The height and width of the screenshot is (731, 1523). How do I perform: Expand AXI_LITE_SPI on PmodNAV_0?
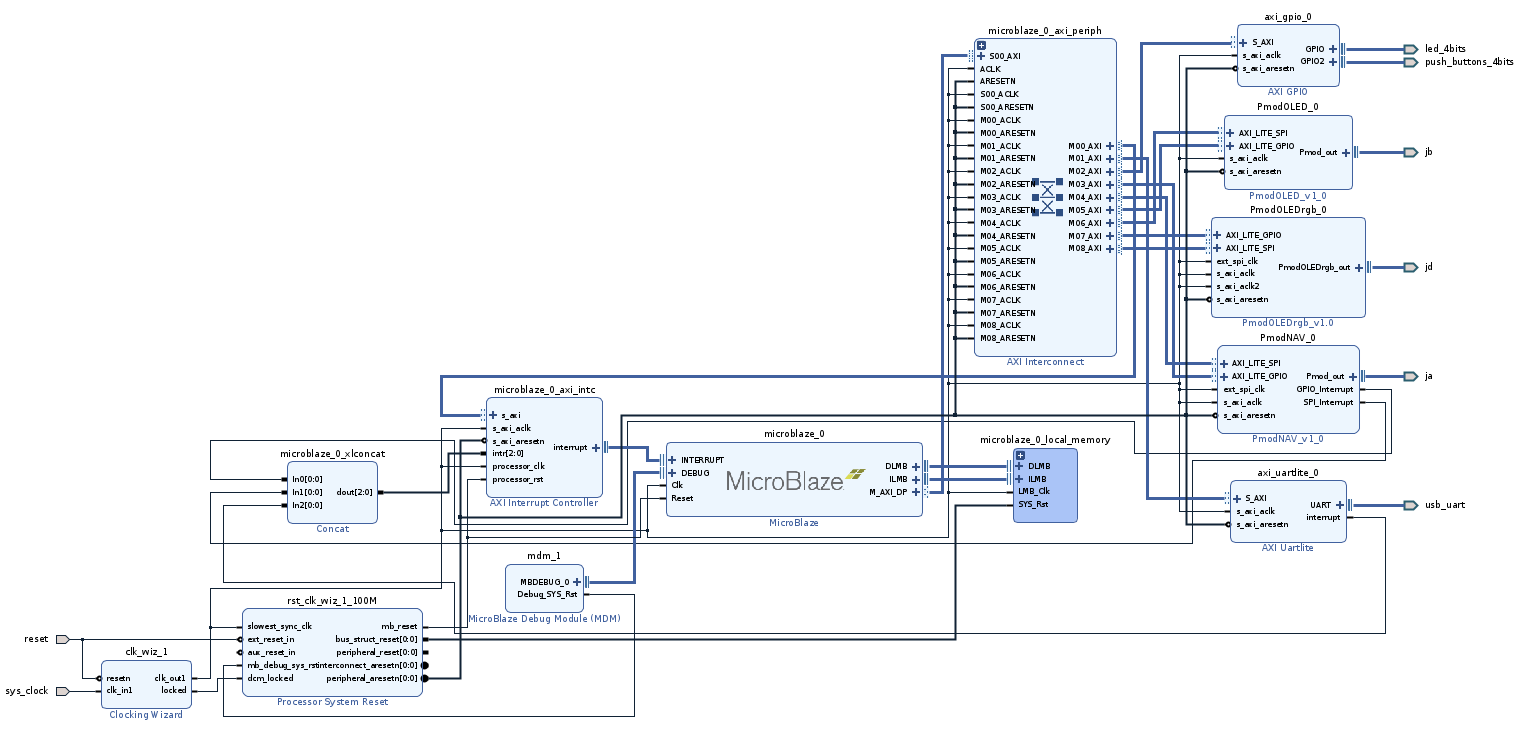click(x=1223, y=363)
